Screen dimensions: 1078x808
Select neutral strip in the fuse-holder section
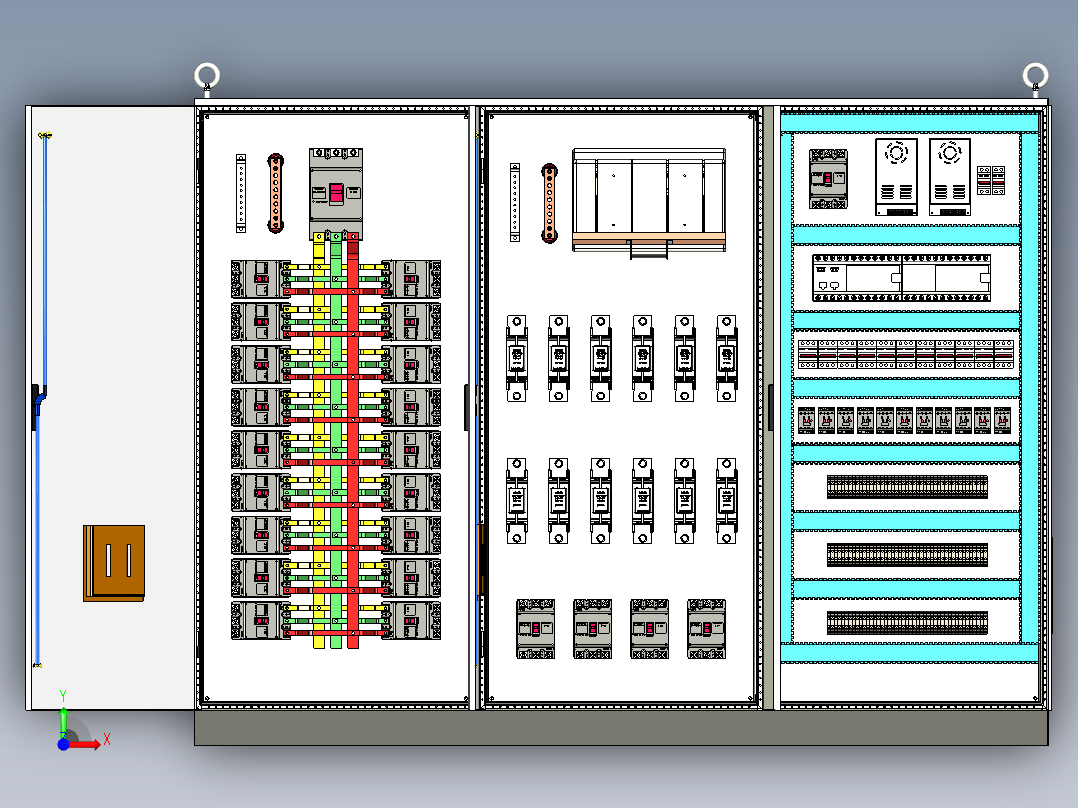[x=515, y=202]
